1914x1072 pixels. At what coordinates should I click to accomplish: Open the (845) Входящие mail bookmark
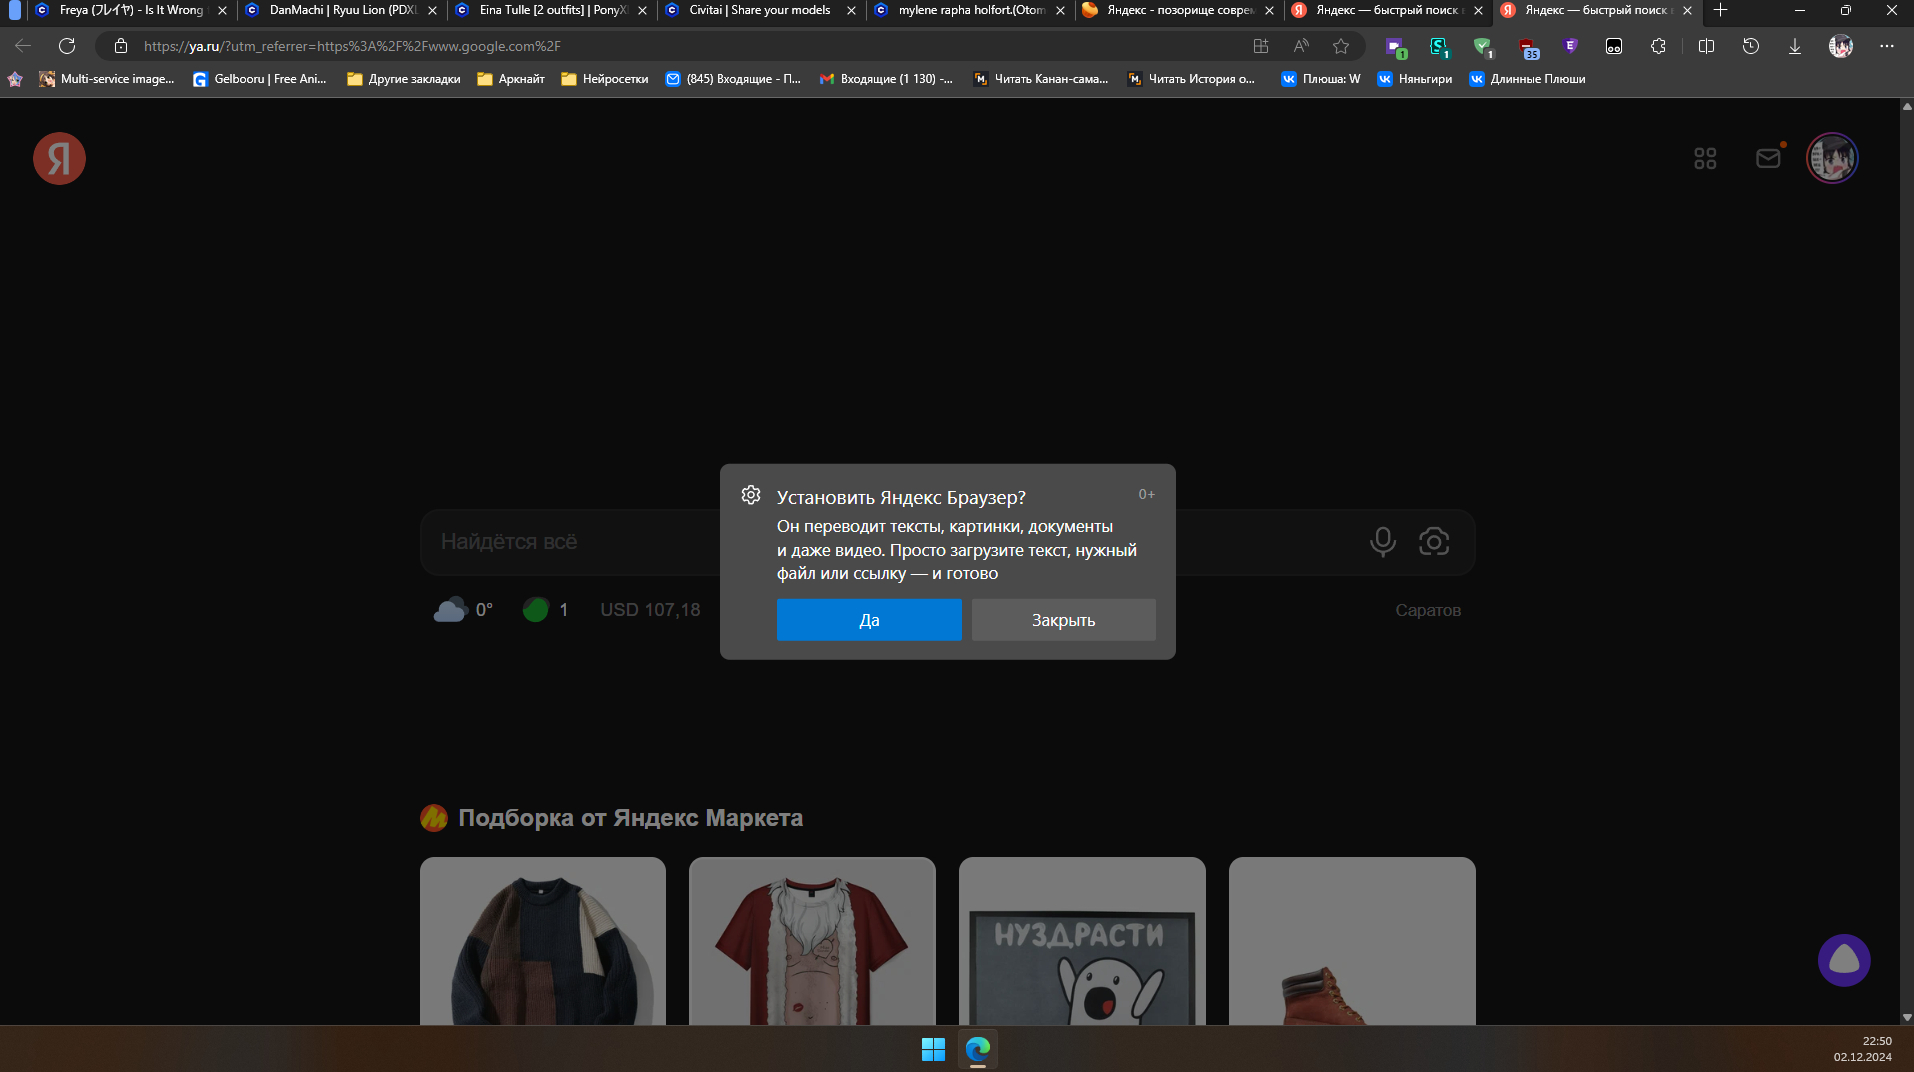733,79
